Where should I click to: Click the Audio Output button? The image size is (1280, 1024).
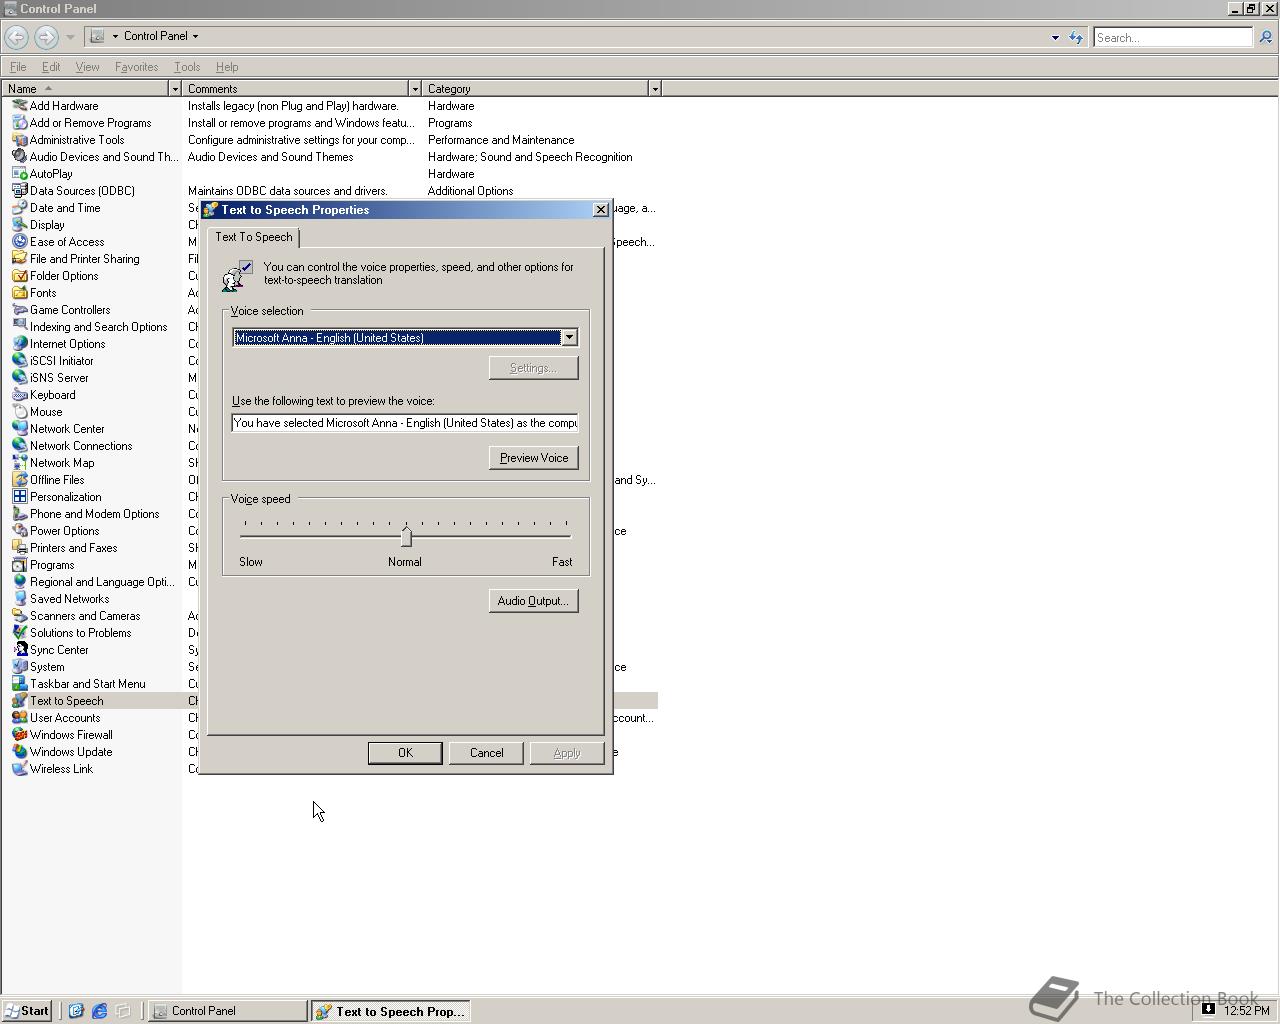click(534, 601)
